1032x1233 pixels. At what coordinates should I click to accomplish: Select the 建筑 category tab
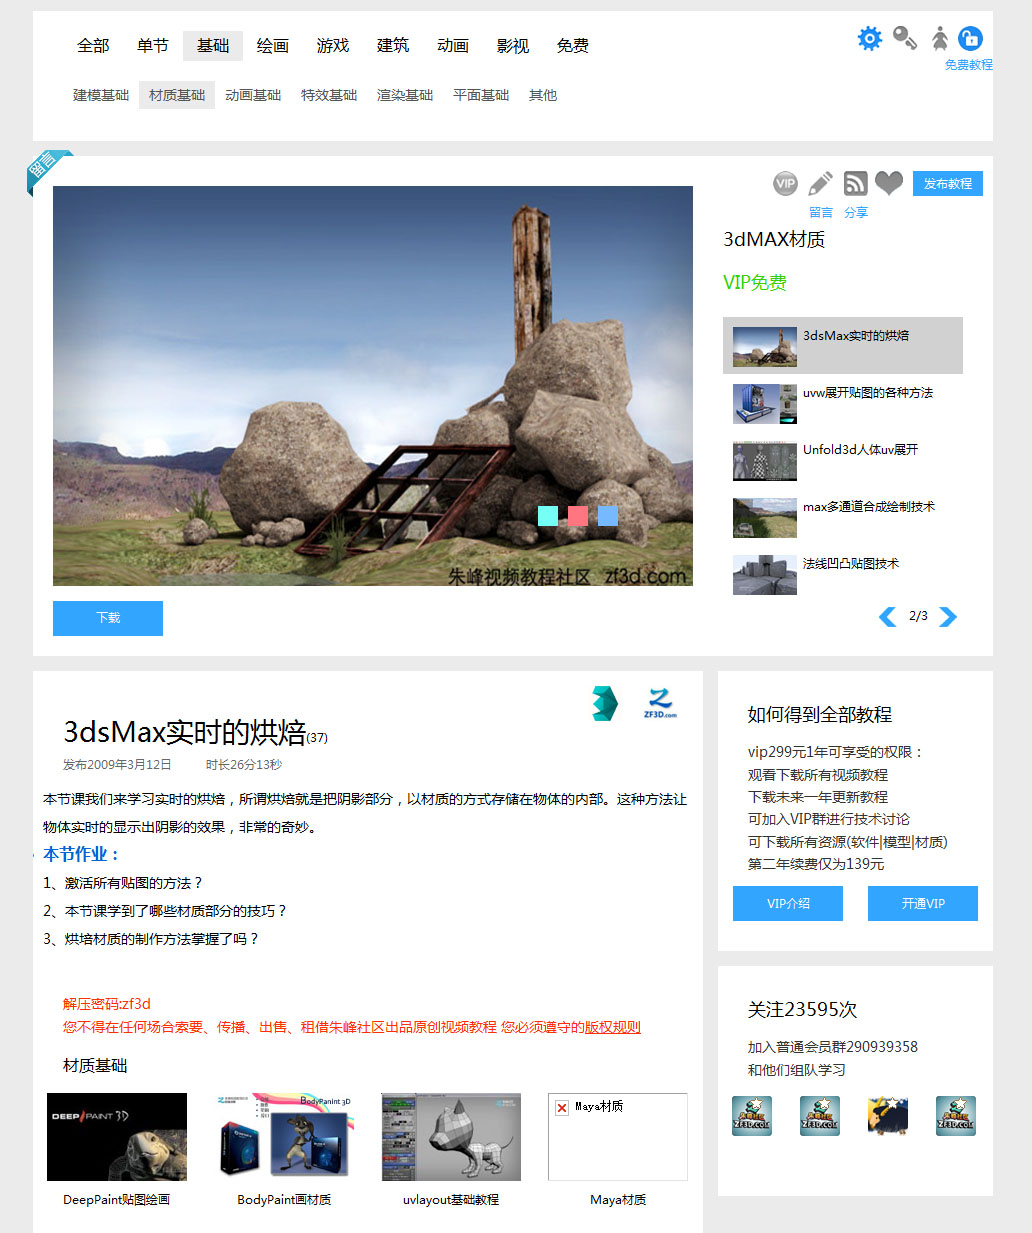pos(393,46)
